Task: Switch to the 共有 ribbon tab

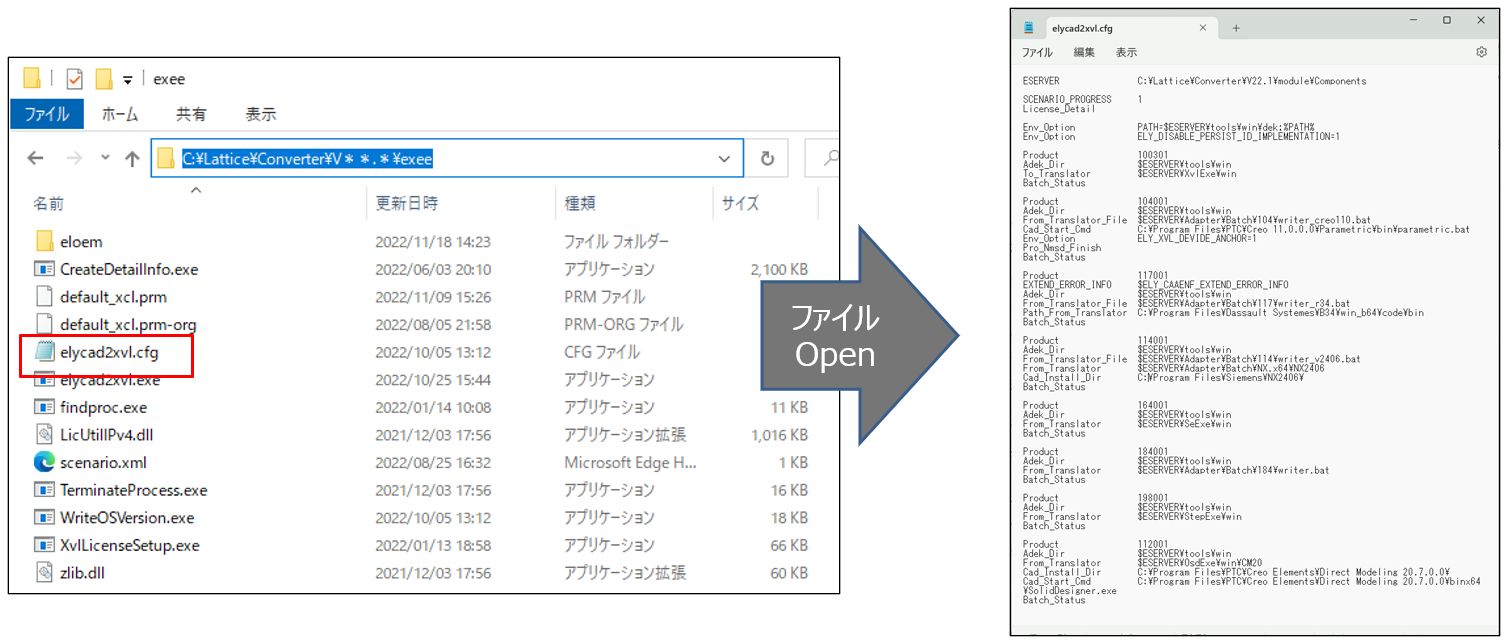Action: click(191, 114)
